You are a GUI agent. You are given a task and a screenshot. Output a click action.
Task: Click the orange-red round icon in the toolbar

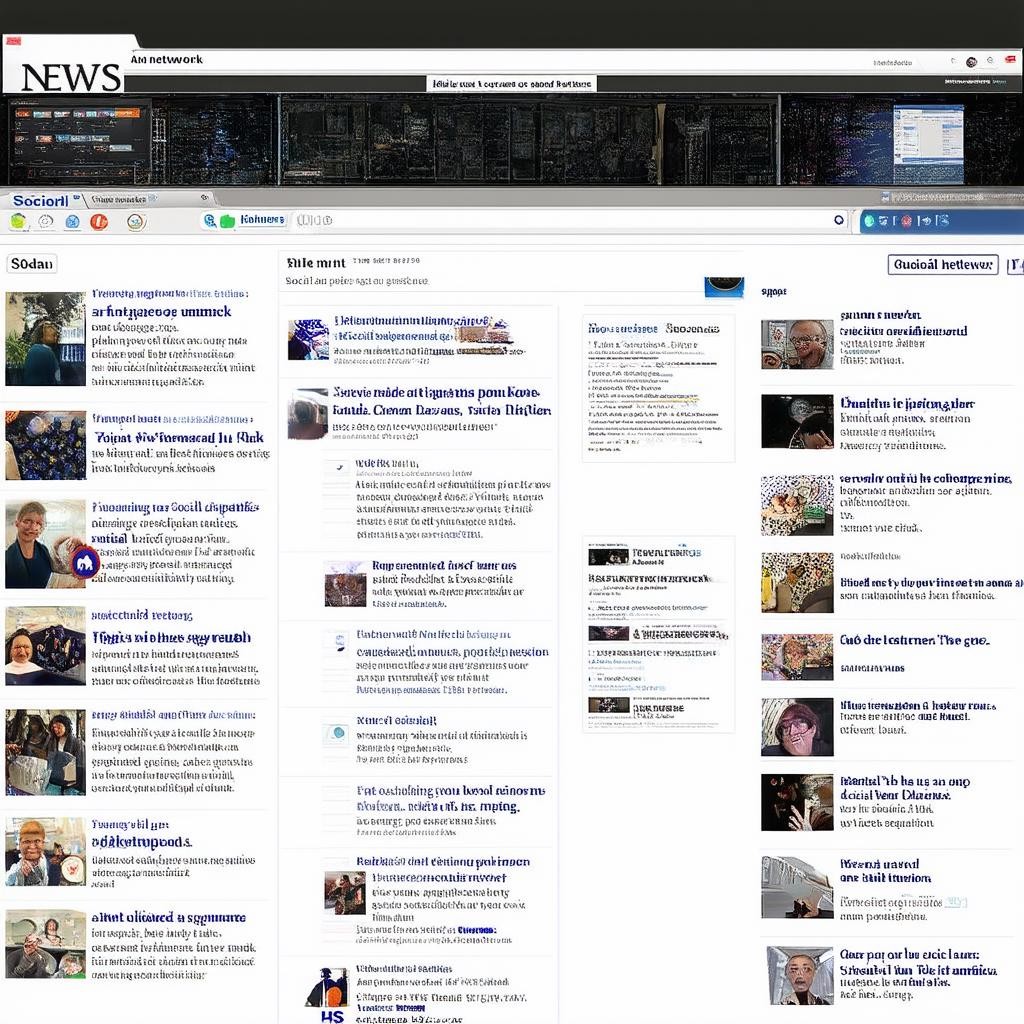[x=99, y=222]
